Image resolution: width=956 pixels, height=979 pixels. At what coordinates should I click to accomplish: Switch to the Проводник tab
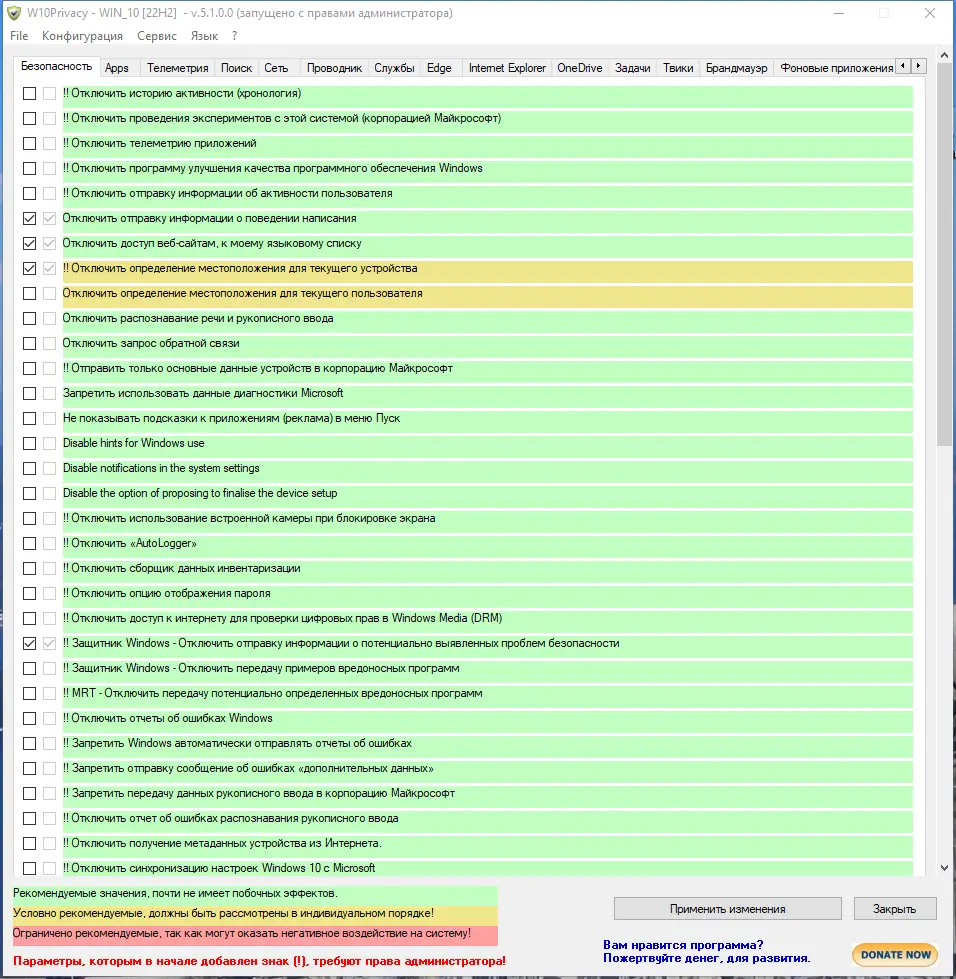(x=334, y=68)
